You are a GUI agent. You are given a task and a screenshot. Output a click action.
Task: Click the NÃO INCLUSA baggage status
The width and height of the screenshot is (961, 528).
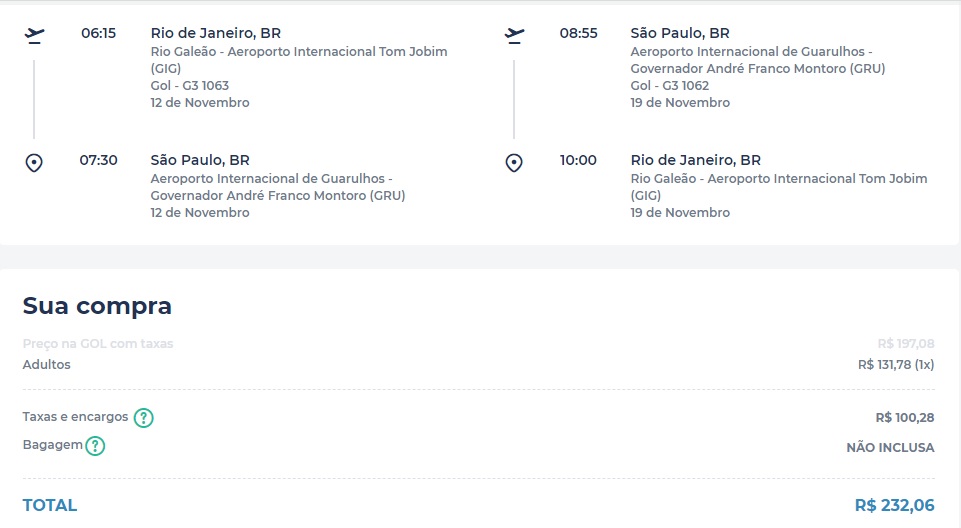[x=890, y=448]
